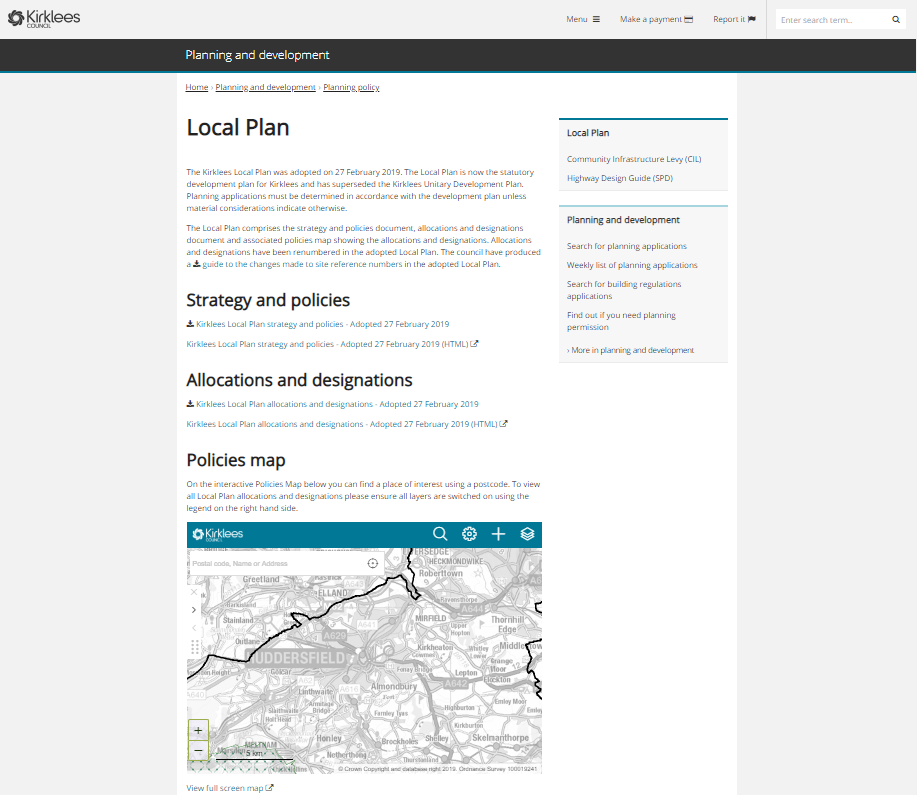Screen dimensions: 917x795
Task: Click the Planning and development banner title
Action: [257, 55]
